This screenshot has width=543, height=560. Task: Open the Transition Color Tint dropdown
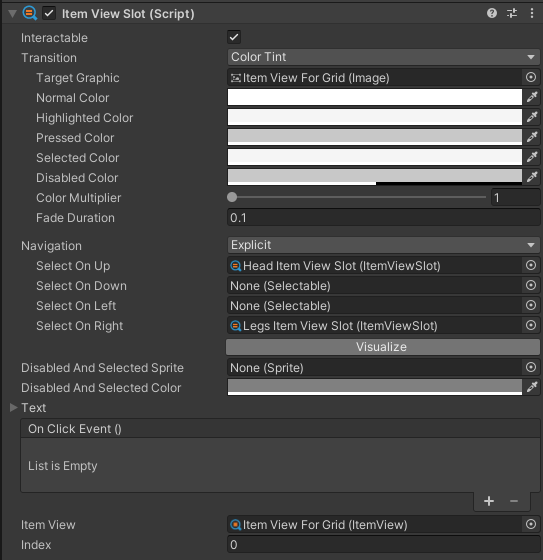pyautogui.click(x=383, y=57)
